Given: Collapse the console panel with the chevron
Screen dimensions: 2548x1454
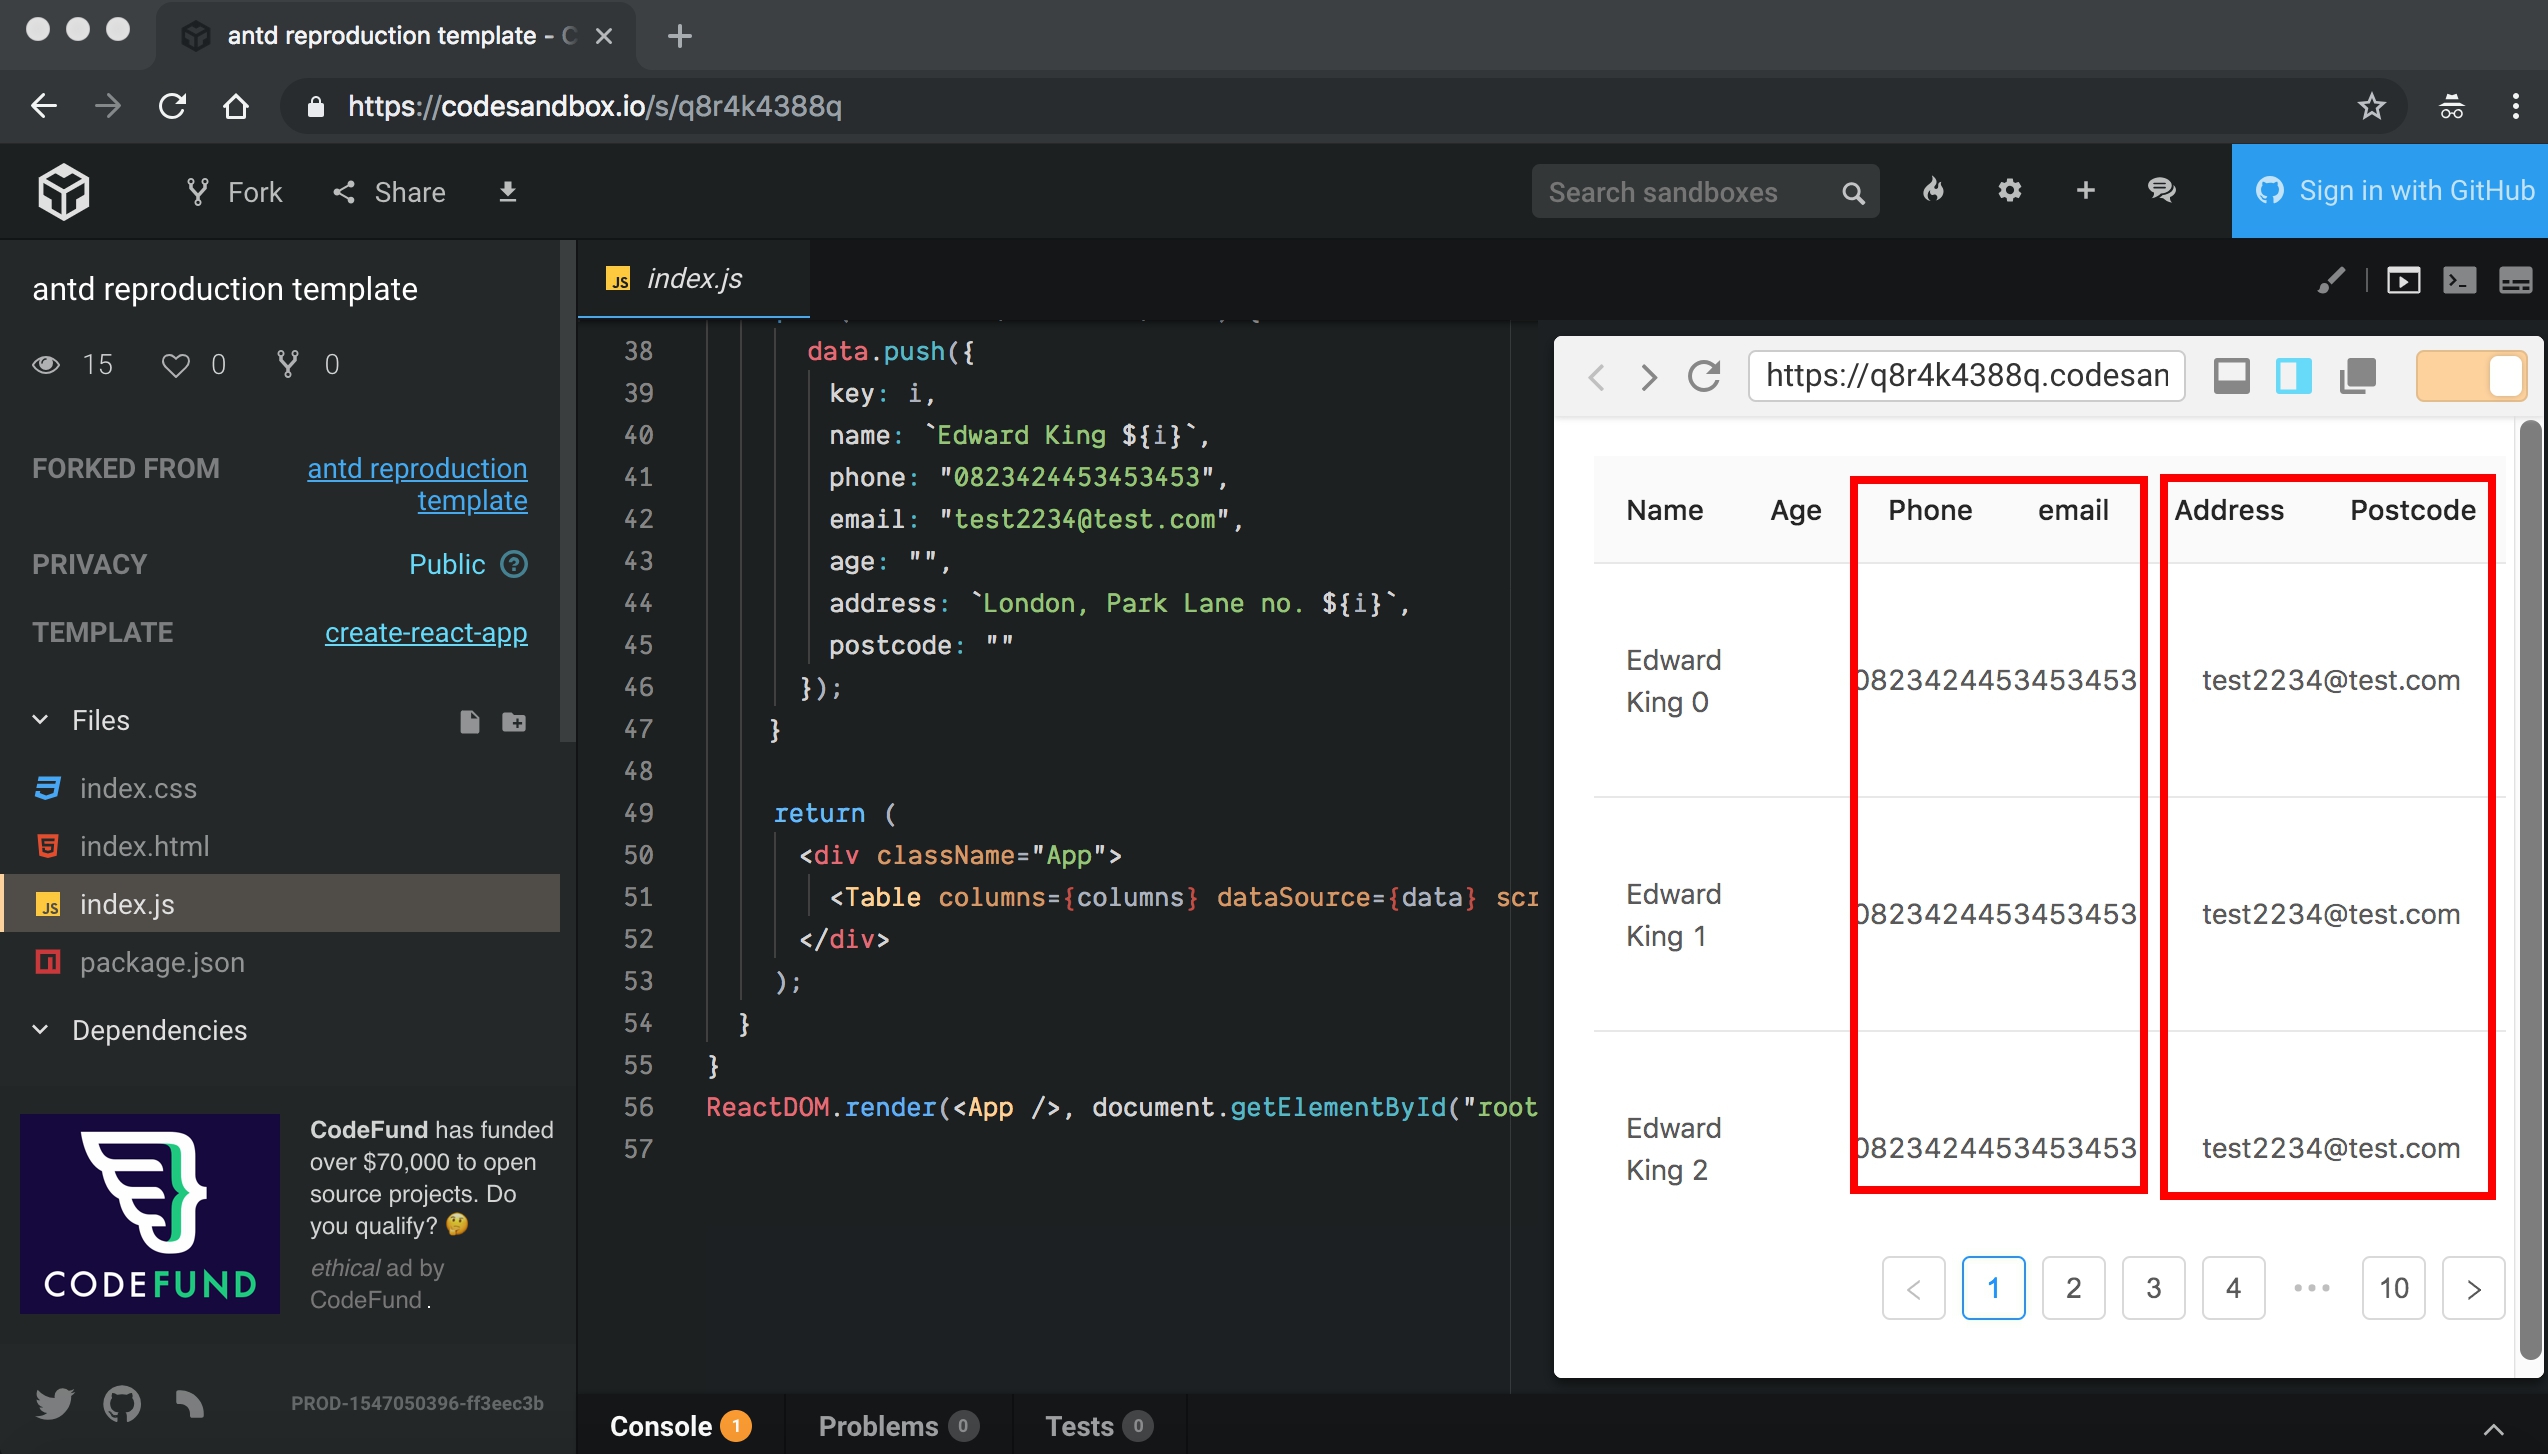Looking at the screenshot, I should (x=2496, y=1427).
